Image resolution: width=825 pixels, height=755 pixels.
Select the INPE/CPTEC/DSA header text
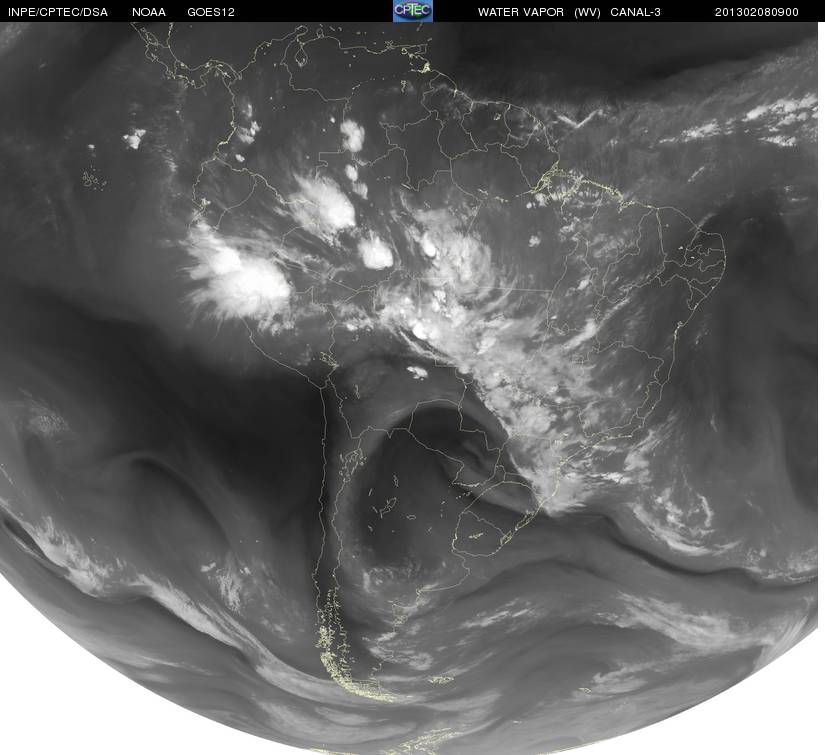58,12
